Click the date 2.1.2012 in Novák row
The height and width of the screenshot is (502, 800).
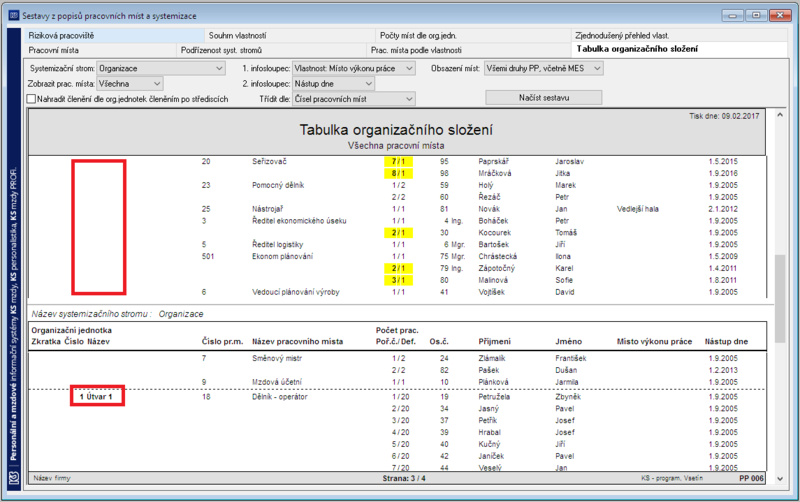(722, 209)
